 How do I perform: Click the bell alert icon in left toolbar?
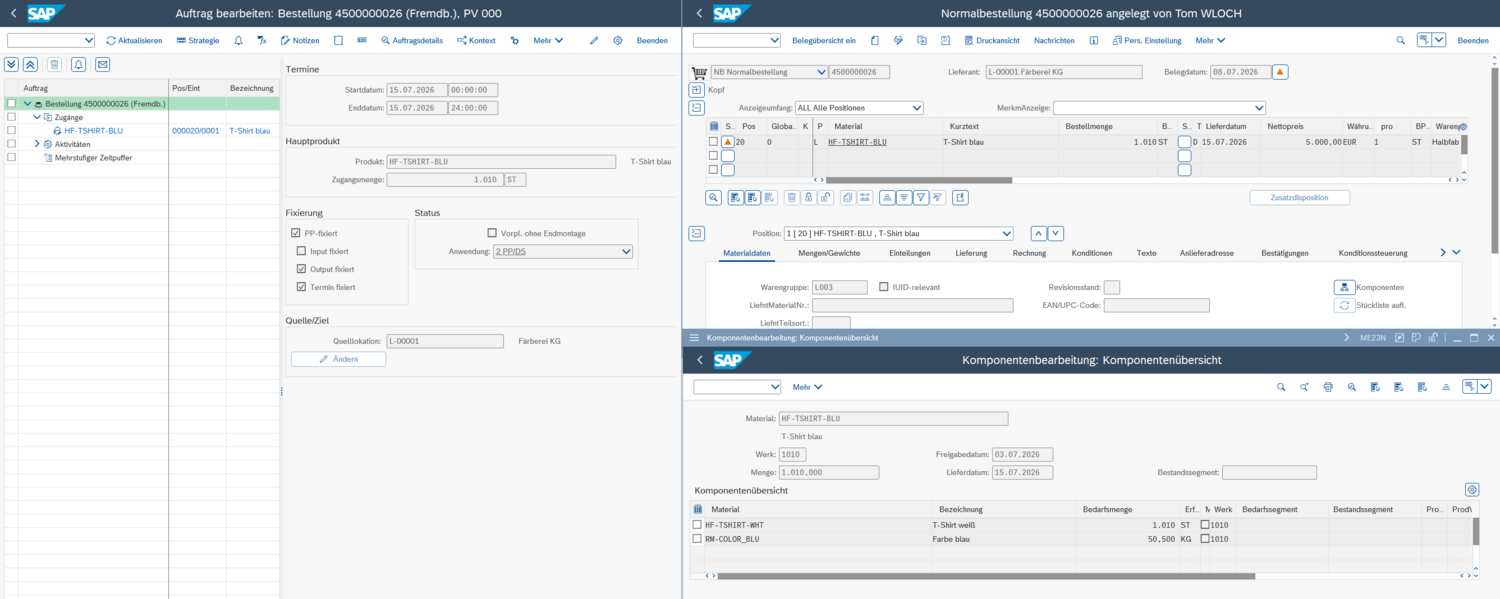point(238,40)
